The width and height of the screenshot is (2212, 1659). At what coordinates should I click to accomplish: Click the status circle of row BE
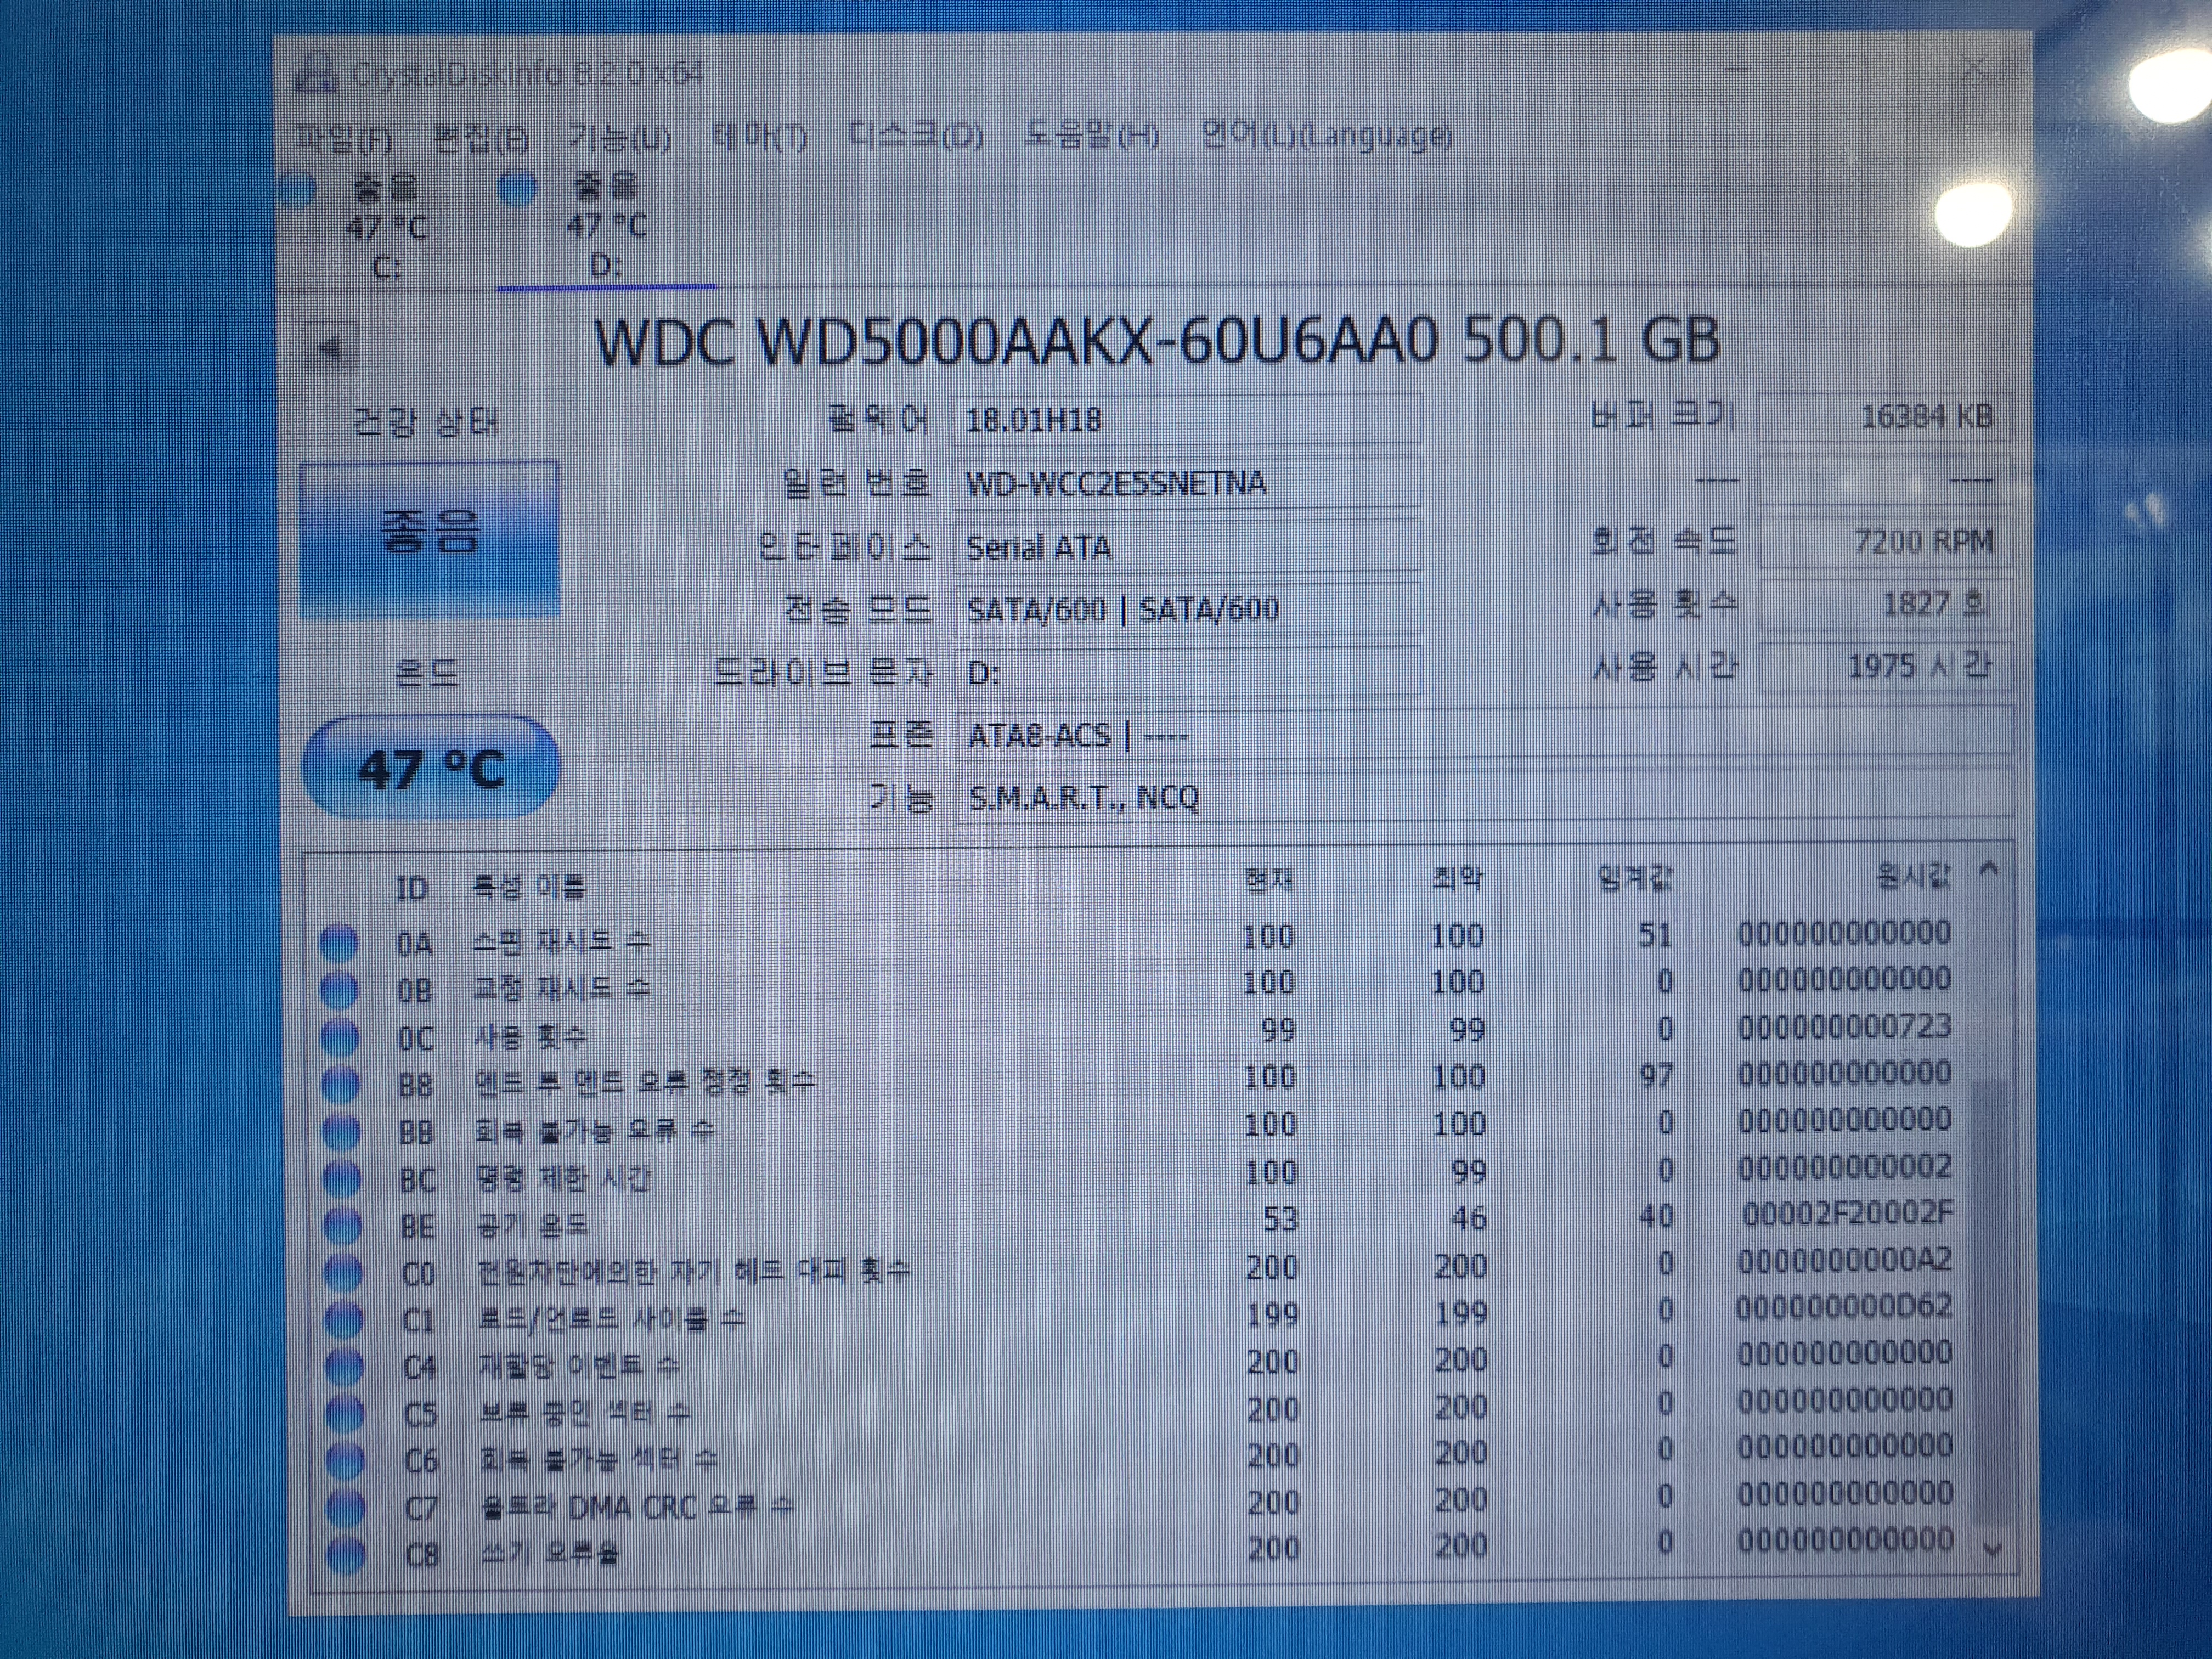pyautogui.click(x=343, y=1226)
